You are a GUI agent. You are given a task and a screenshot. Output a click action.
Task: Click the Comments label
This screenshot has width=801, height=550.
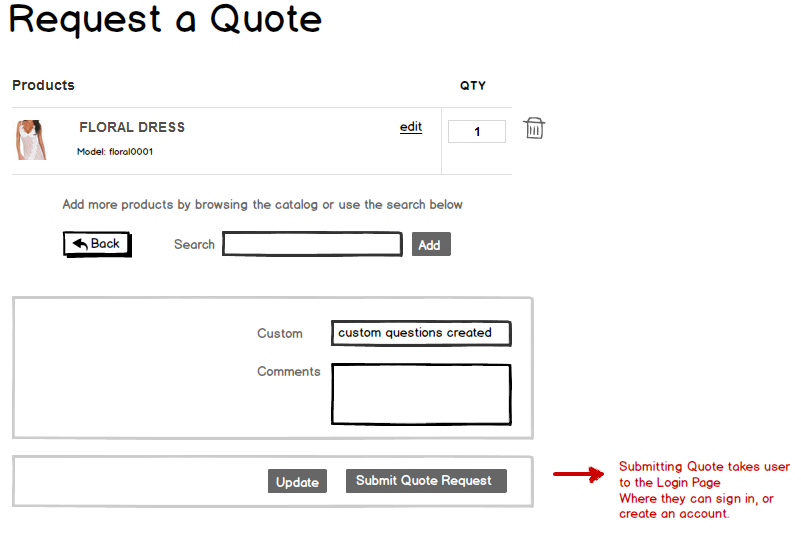click(x=289, y=371)
